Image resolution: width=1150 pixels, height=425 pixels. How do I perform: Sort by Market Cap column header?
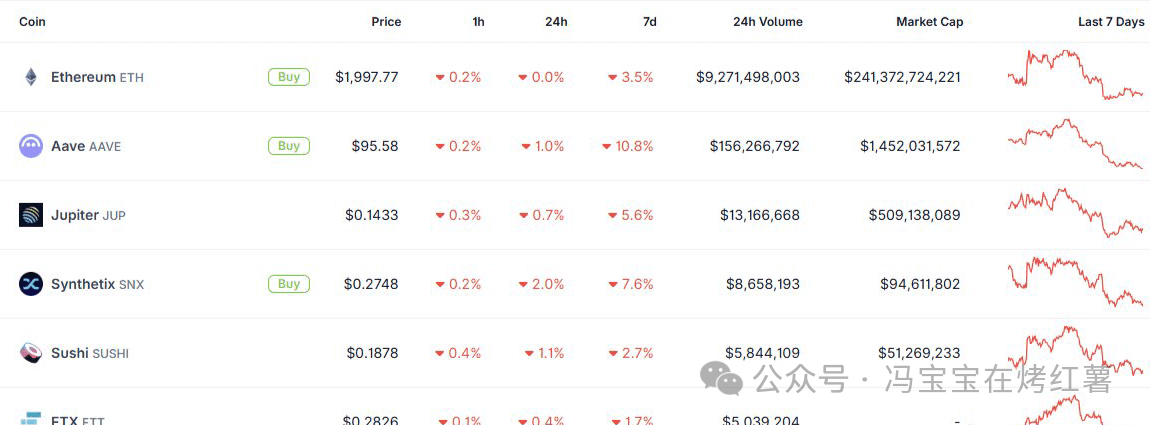coord(929,21)
